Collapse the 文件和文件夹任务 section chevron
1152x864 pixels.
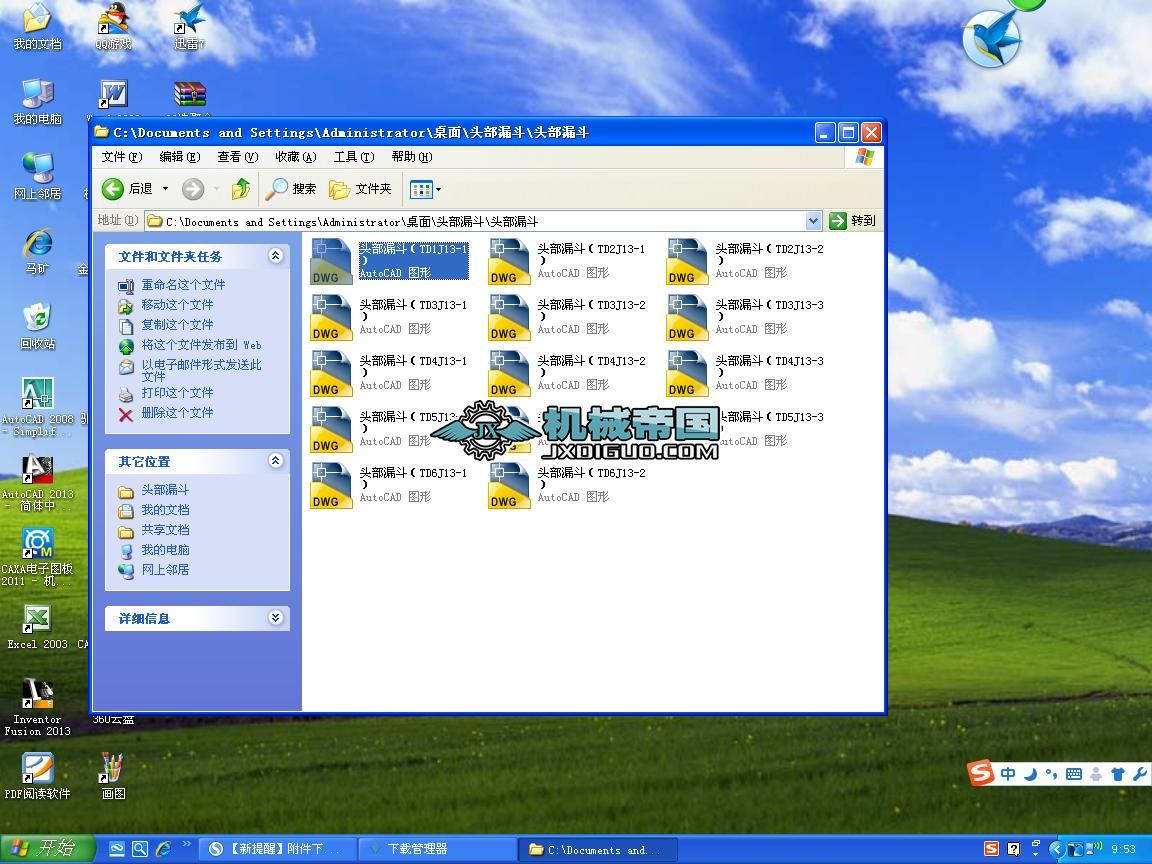tap(275, 256)
